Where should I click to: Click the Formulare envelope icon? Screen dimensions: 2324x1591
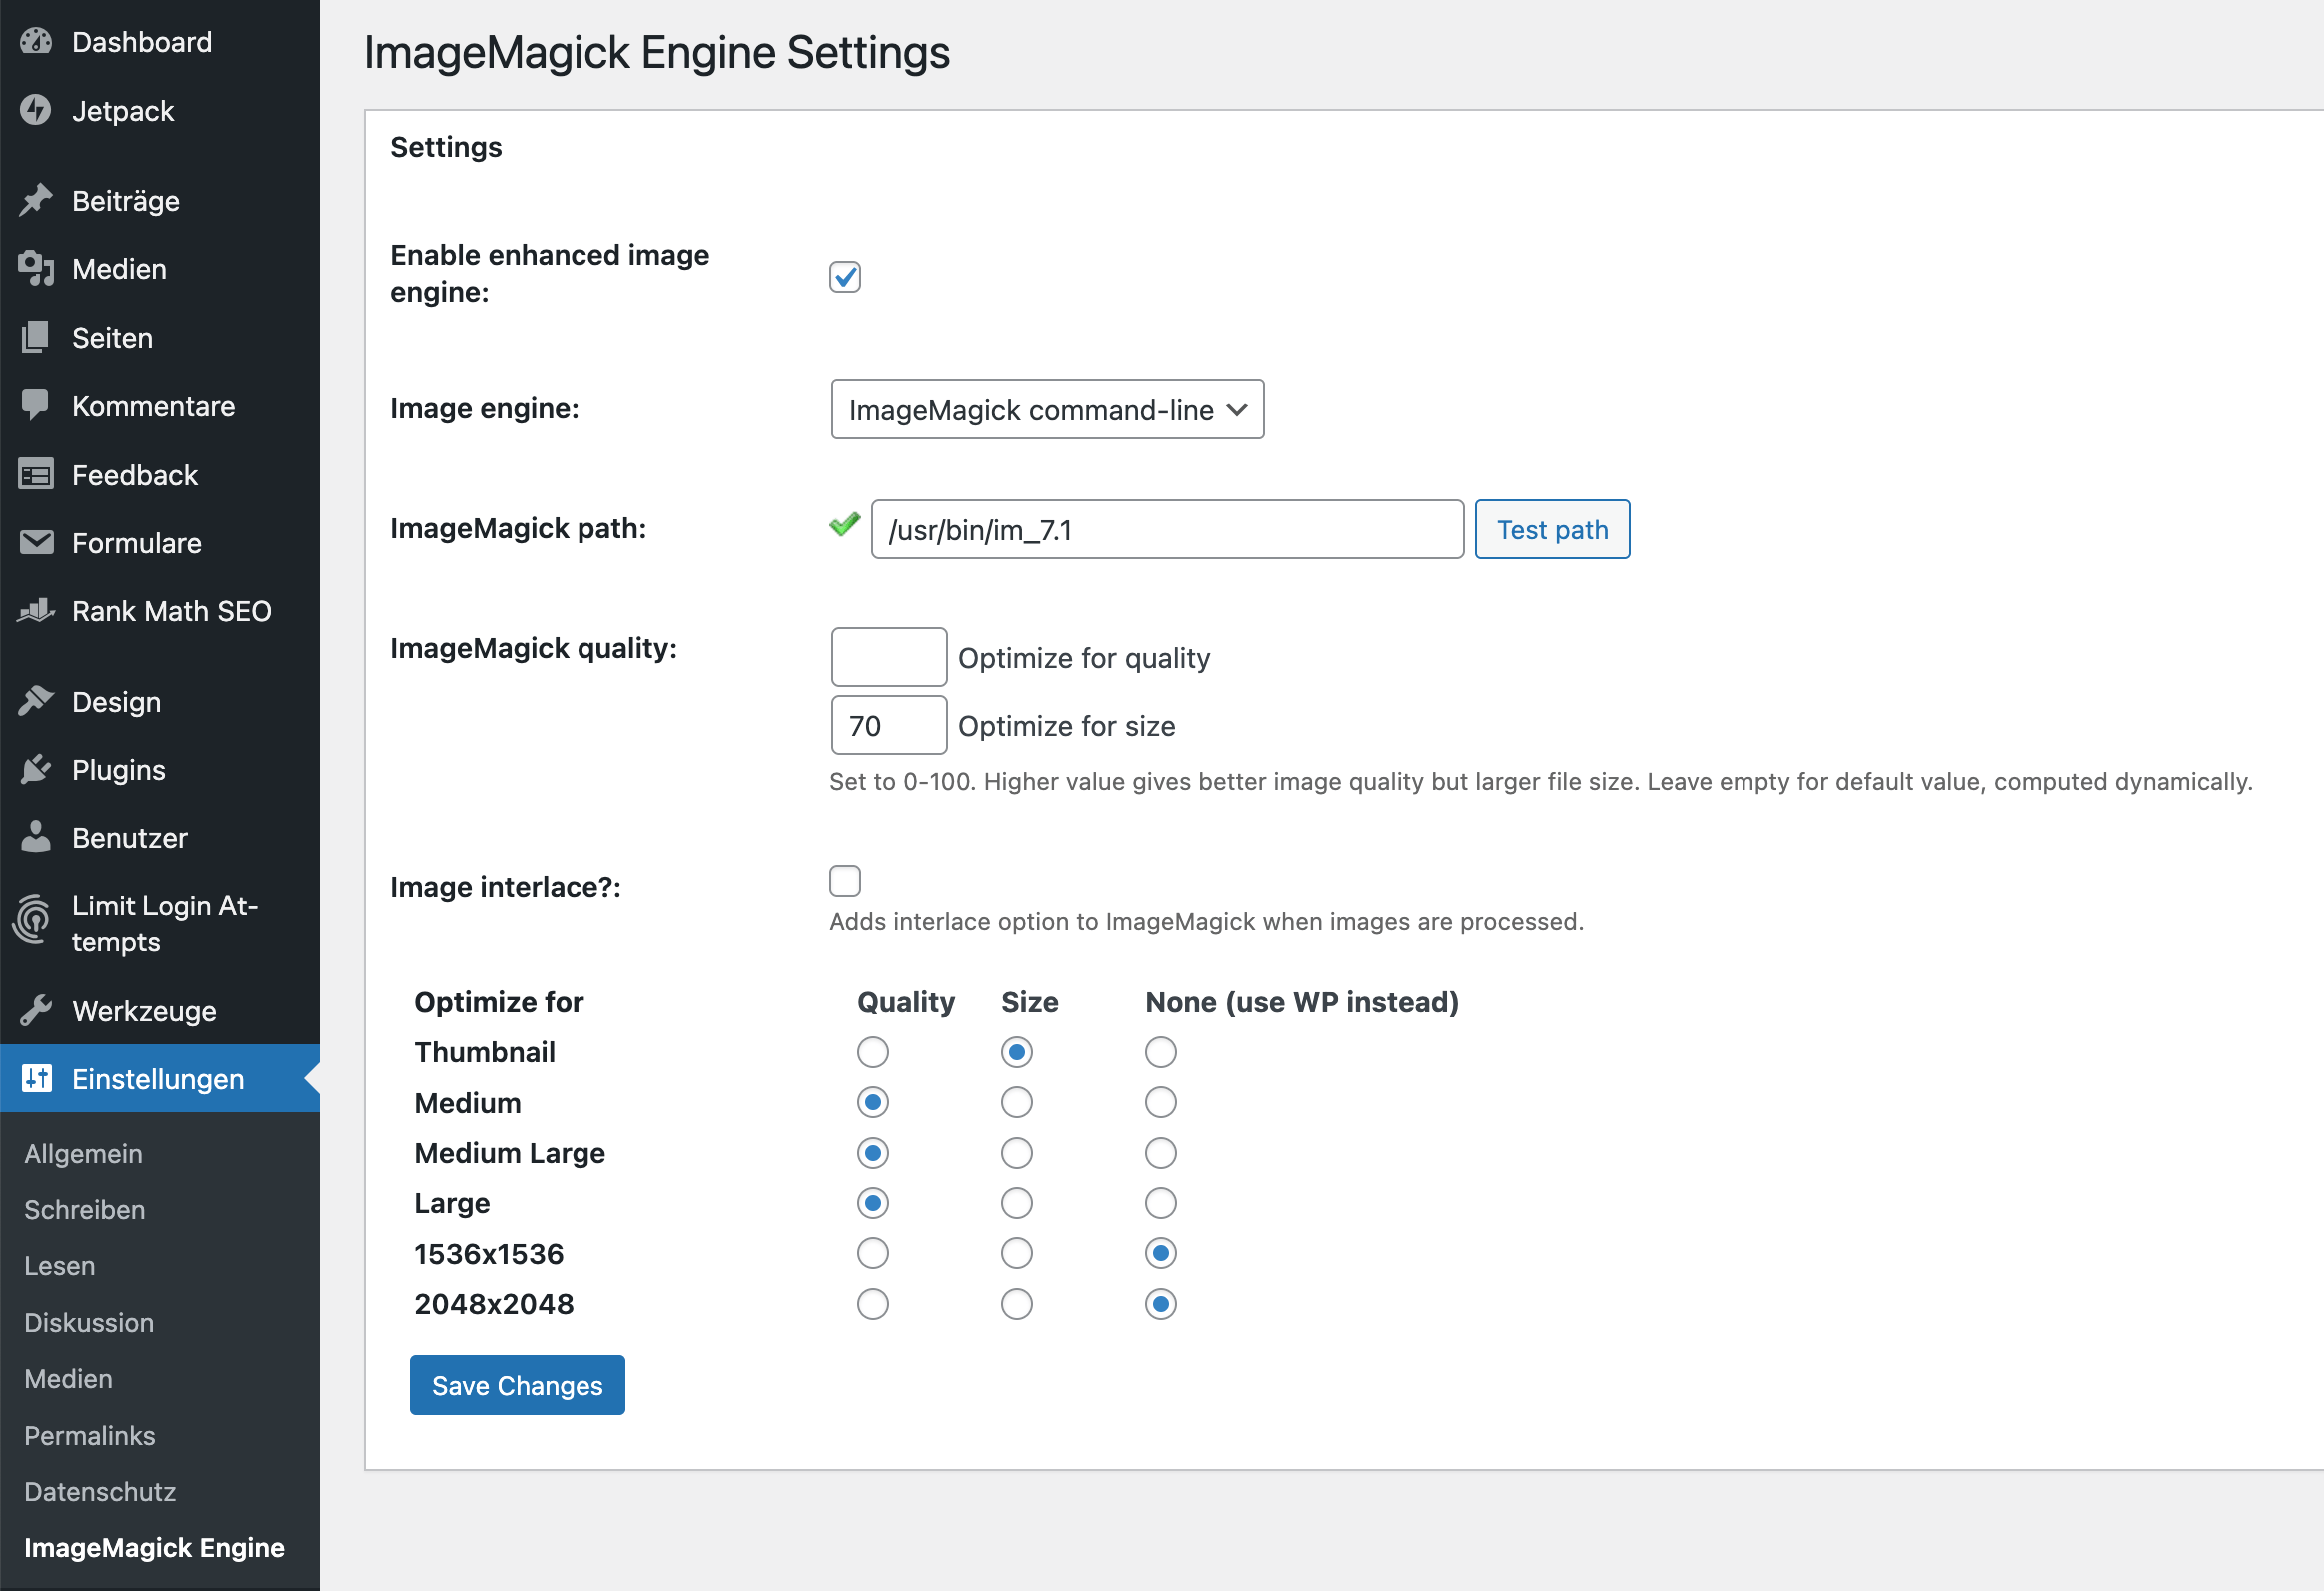point(36,542)
